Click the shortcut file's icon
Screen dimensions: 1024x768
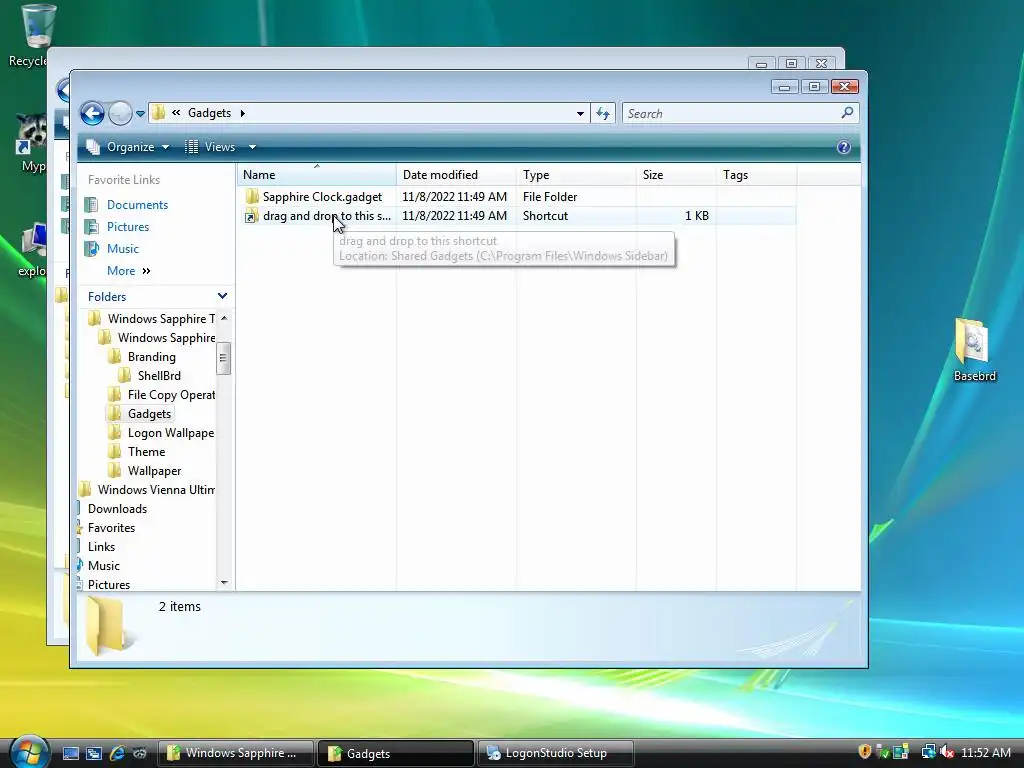[x=251, y=216]
